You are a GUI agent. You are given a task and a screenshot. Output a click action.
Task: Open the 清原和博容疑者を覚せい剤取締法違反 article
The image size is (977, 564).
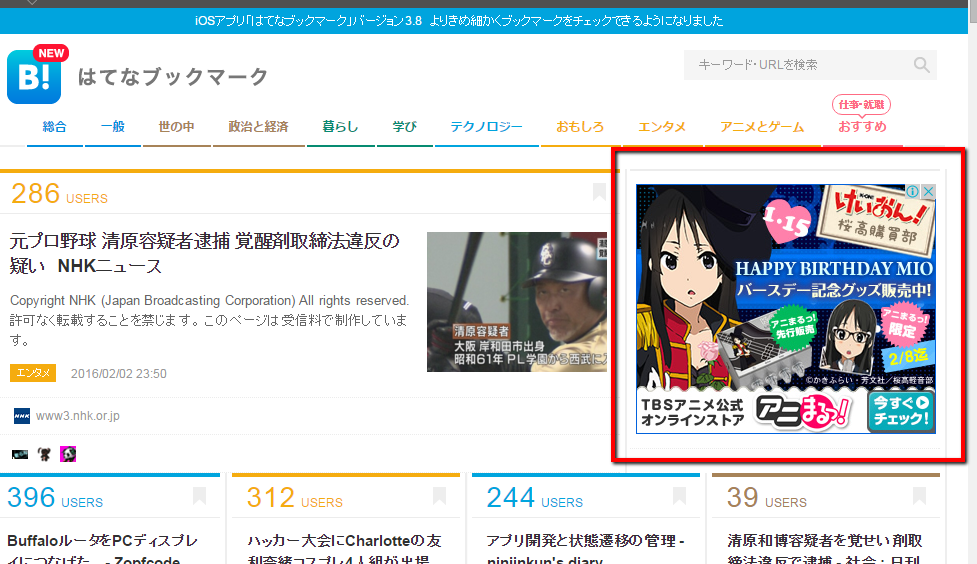pos(825,548)
